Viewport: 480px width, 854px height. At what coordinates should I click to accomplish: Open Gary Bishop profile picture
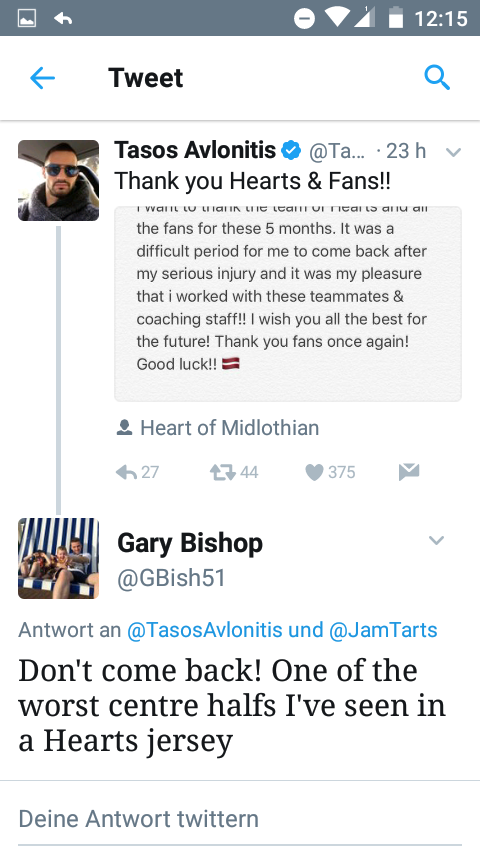58,558
